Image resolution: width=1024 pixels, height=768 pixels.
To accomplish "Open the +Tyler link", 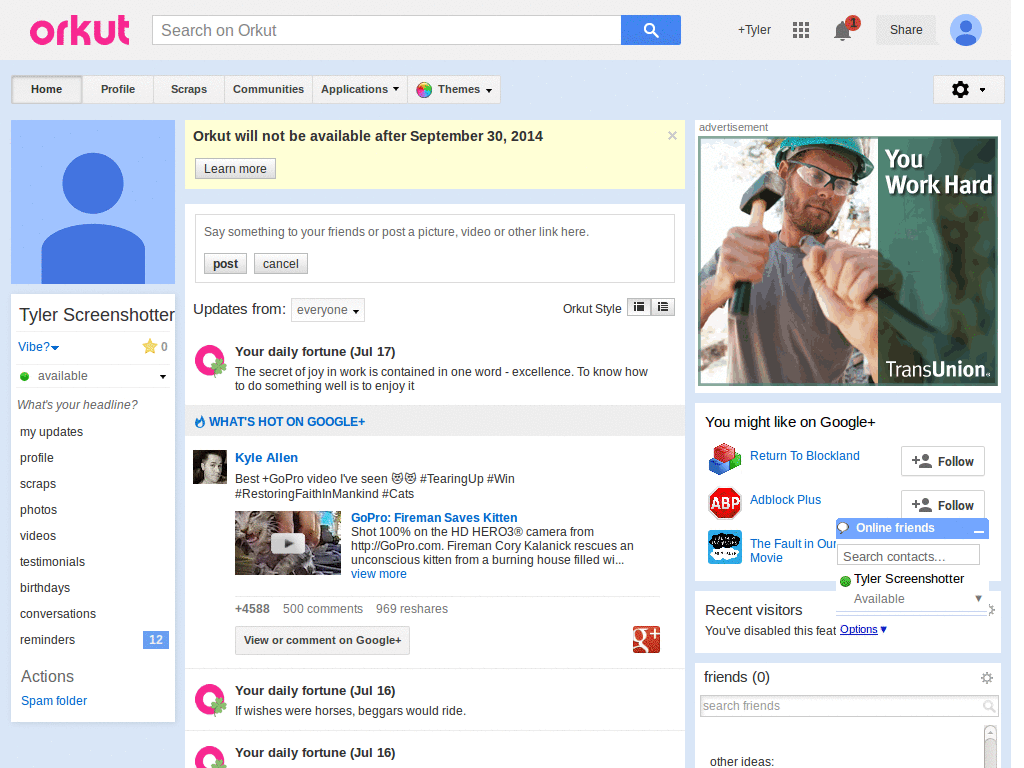I will (x=754, y=30).
